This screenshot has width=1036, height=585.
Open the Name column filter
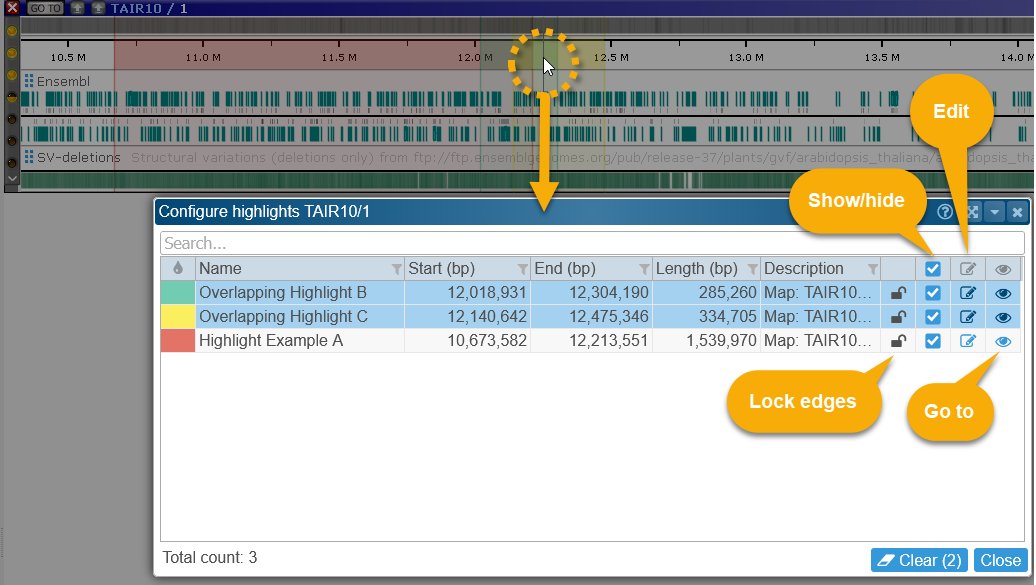pos(397,269)
